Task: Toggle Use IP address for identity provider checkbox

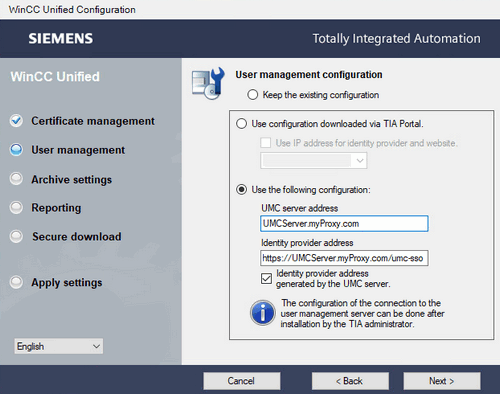Action: click(x=266, y=143)
